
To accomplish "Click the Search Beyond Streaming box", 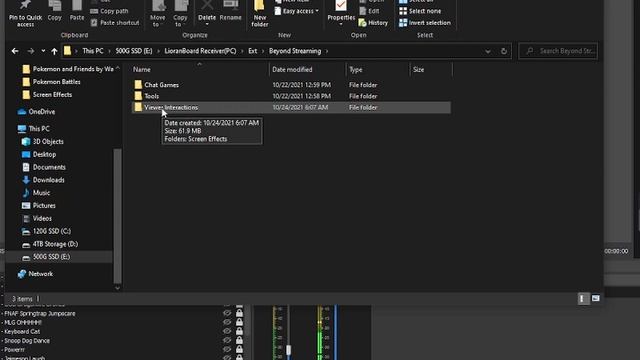I will coord(558,51).
